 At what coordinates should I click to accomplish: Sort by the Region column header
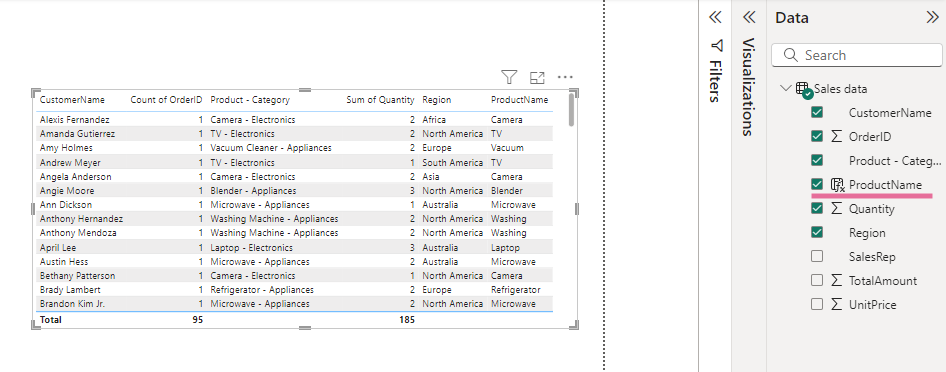click(x=437, y=99)
